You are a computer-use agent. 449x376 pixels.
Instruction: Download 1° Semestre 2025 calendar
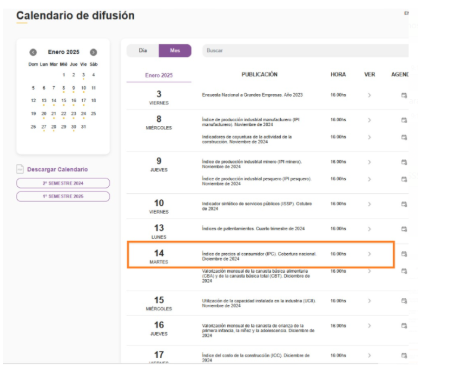(63, 196)
